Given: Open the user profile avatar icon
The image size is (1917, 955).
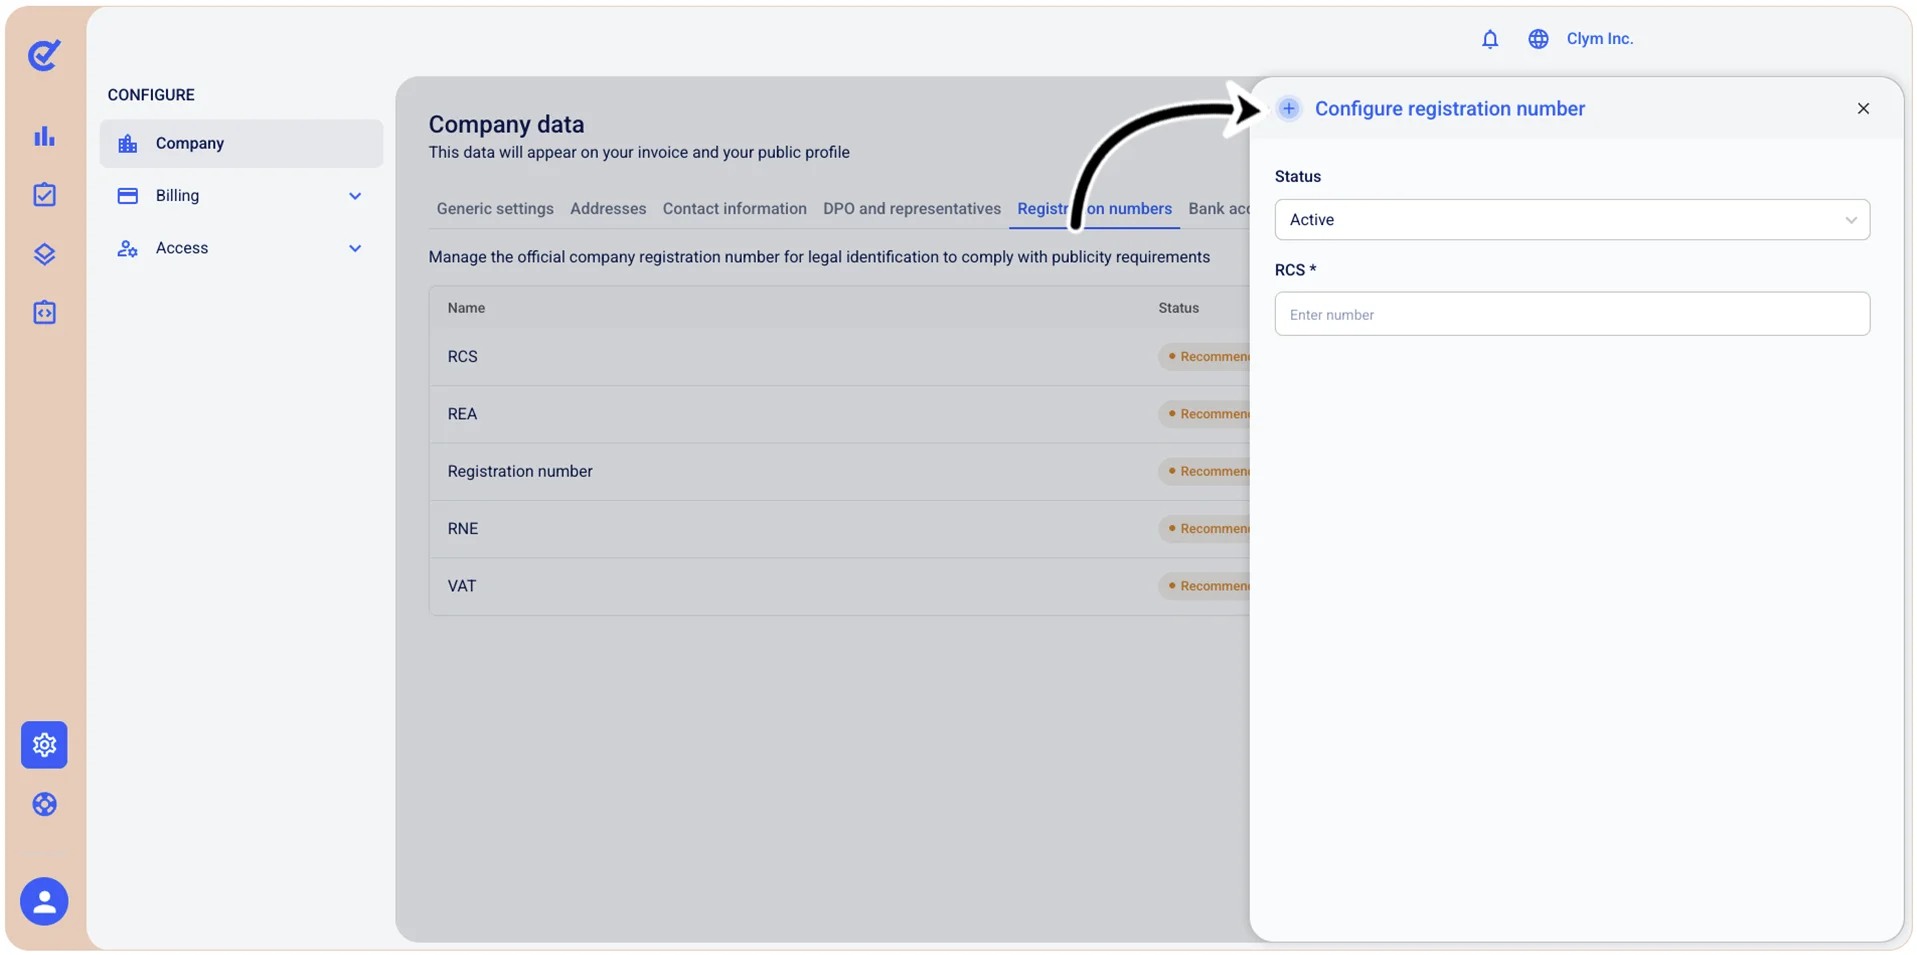Looking at the screenshot, I should pos(44,902).
